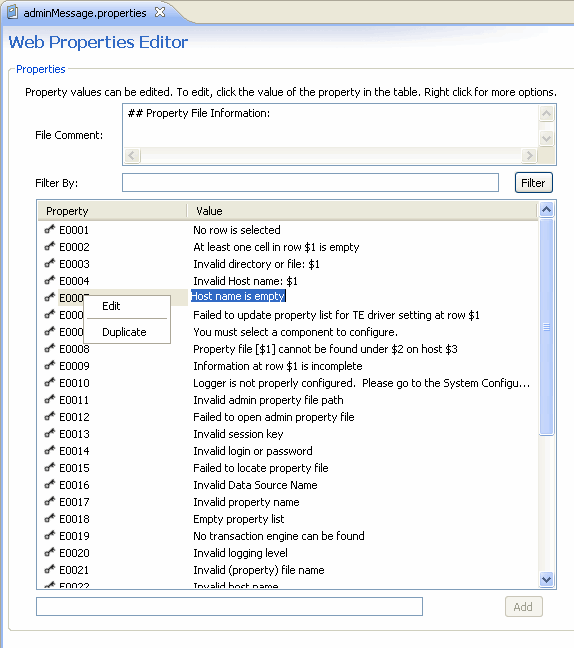Close the adminMessage.properties editor tab
This screenshot has height=648, width=574.
[160, 12]
